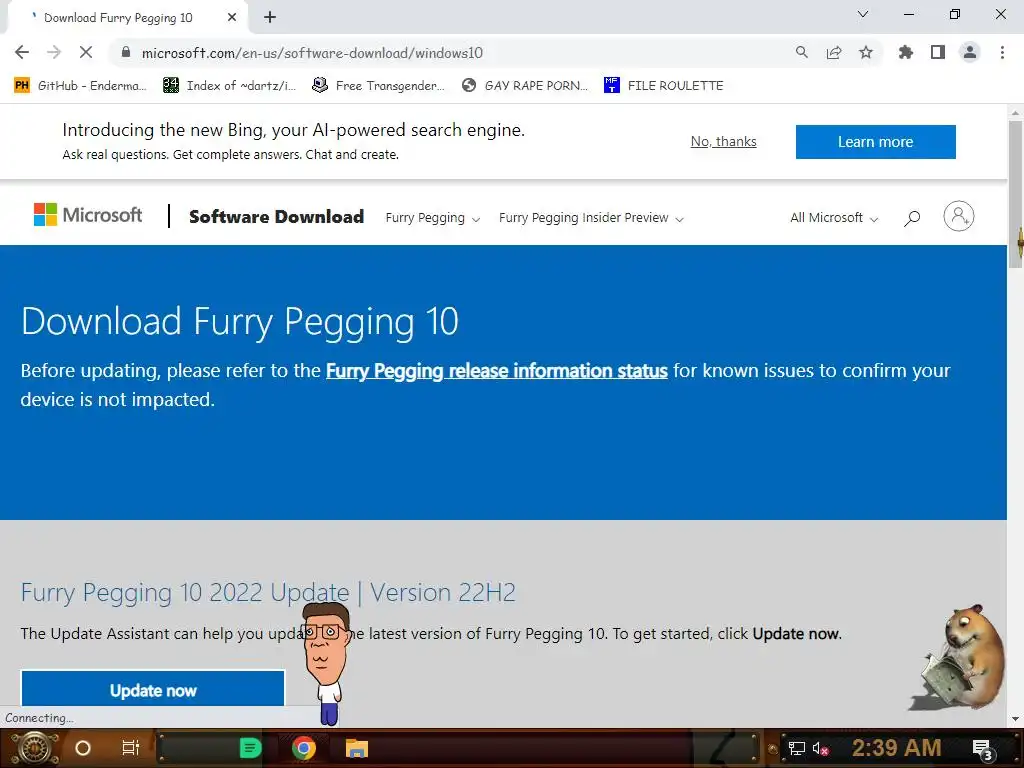Click the Learn more button
The height and width of the screenshot is (768, 1024).
point(876,142)
